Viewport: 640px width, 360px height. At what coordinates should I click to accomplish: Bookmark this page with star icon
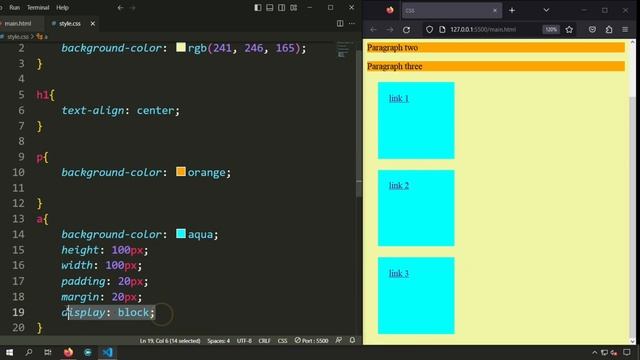(569, 29)
